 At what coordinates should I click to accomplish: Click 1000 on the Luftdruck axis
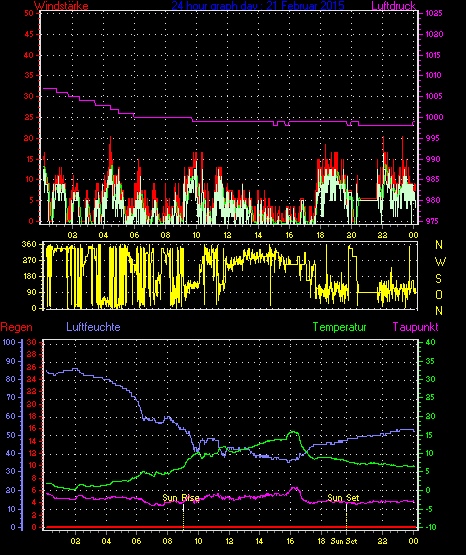tap(434, 117)
